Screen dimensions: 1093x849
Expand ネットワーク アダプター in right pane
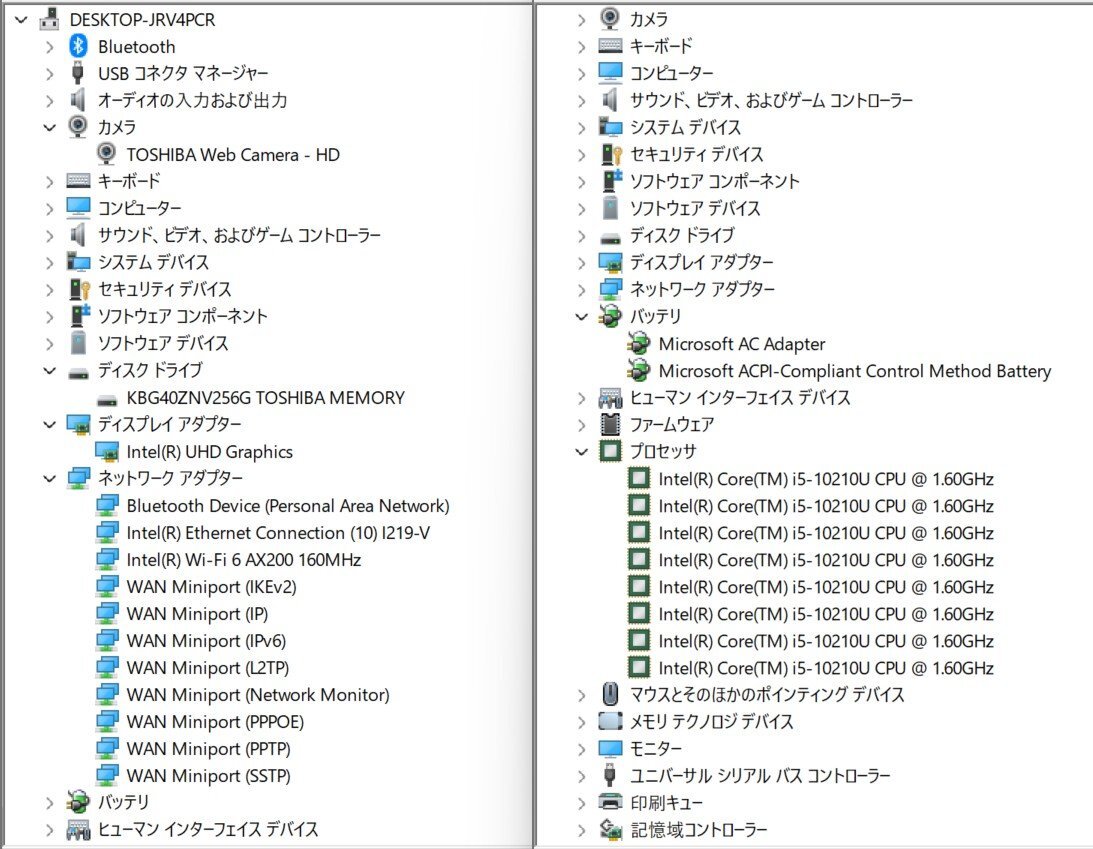(581, 290)
